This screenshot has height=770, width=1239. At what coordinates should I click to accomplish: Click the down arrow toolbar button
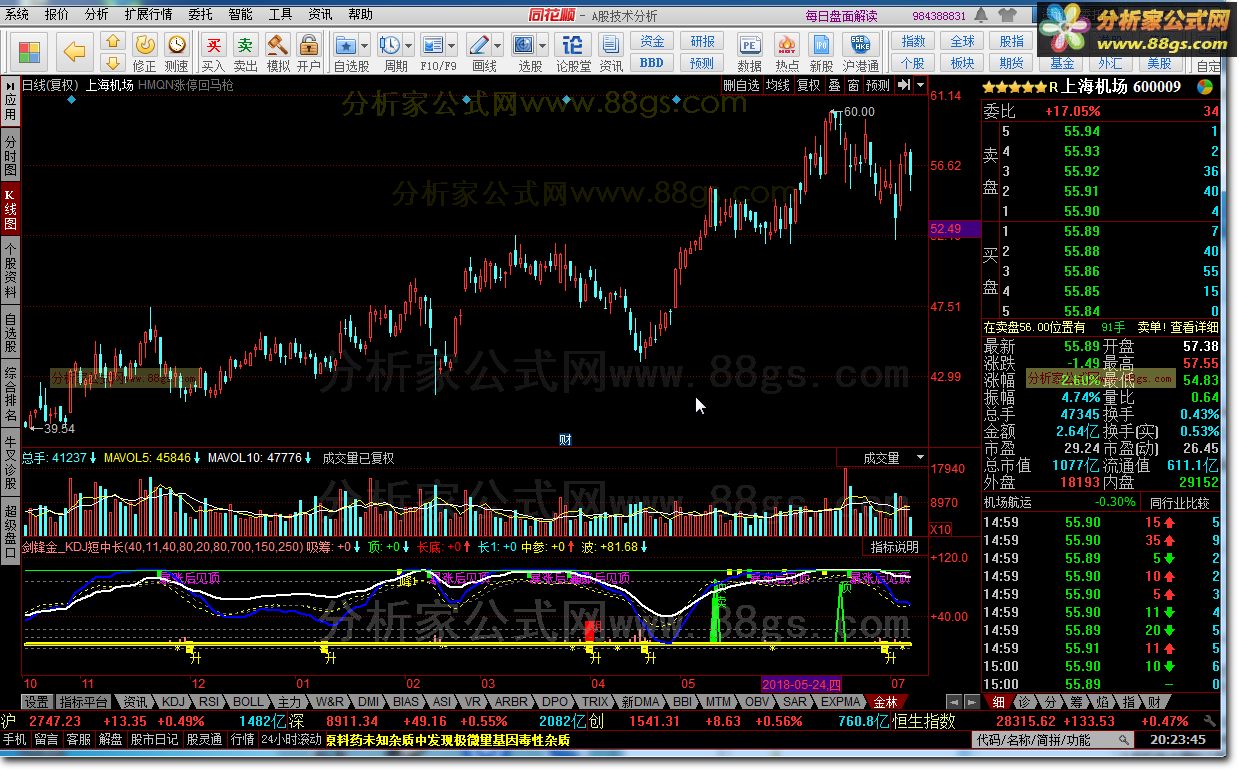pyautogui.click(x=113, y=64)
